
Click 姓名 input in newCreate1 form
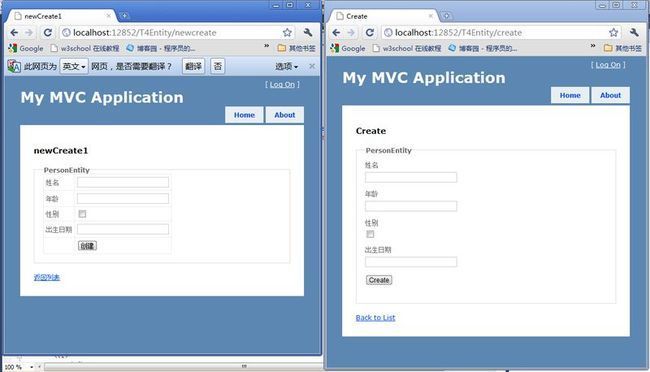click(123, 182)
